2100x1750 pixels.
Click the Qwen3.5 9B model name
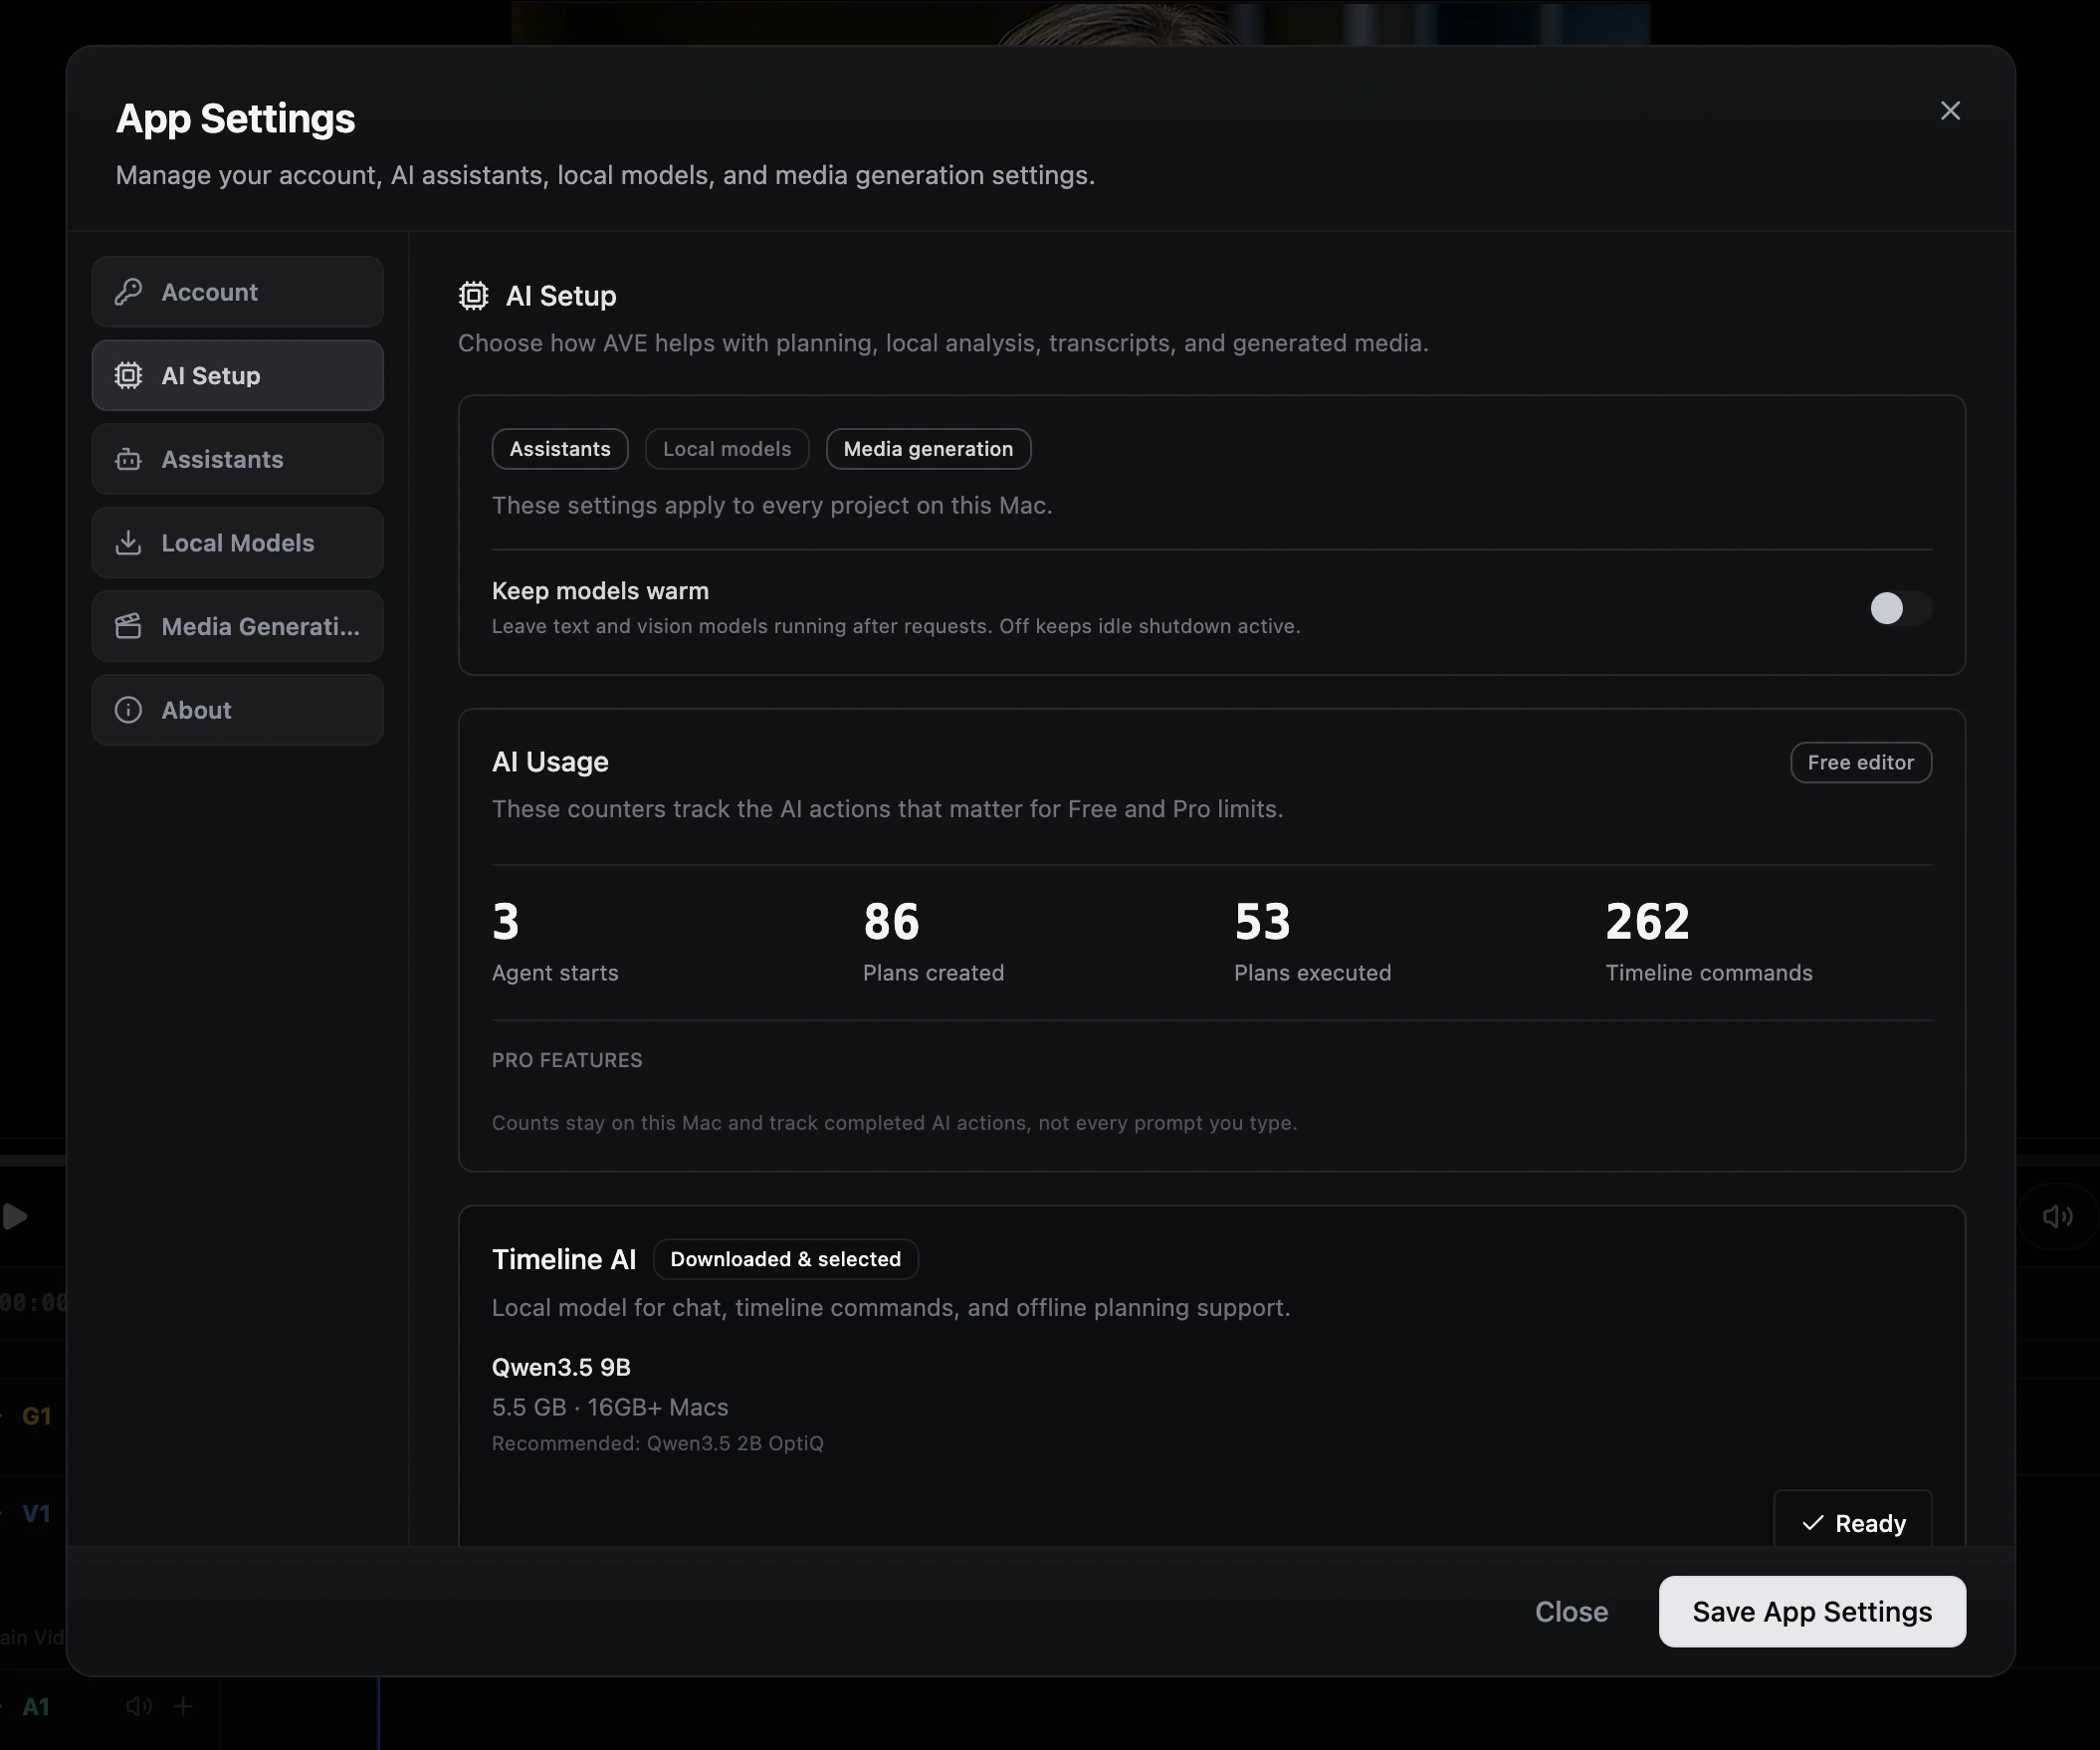[x=561, y=1367]
